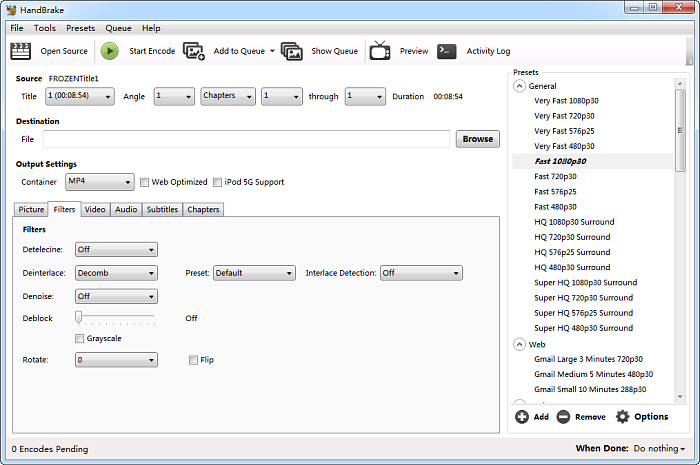Select the HQ 1080p30 Surround preset

click(574, 222)
